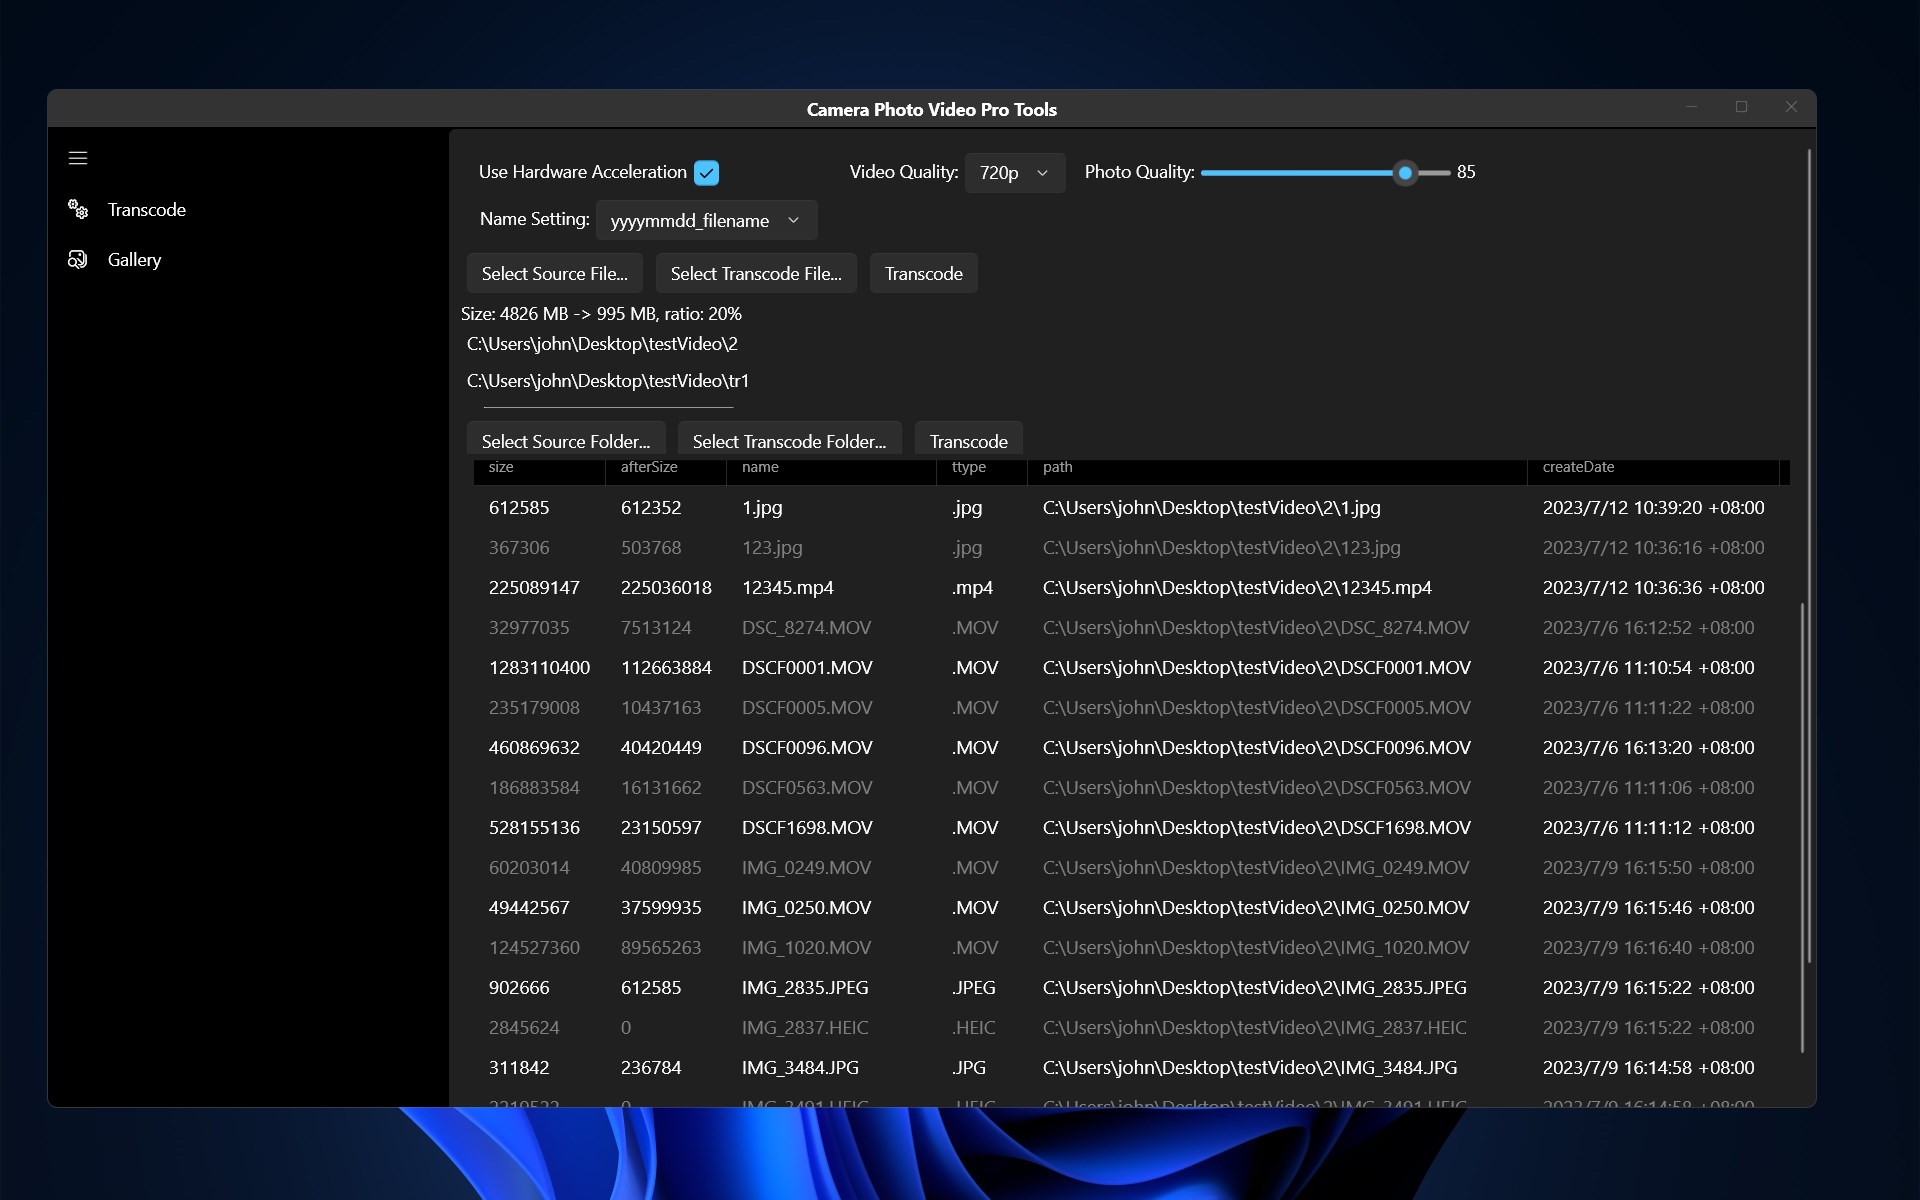
Task: Click the Transcode gears icon in sidebar
Action: (x=78, y=209)
